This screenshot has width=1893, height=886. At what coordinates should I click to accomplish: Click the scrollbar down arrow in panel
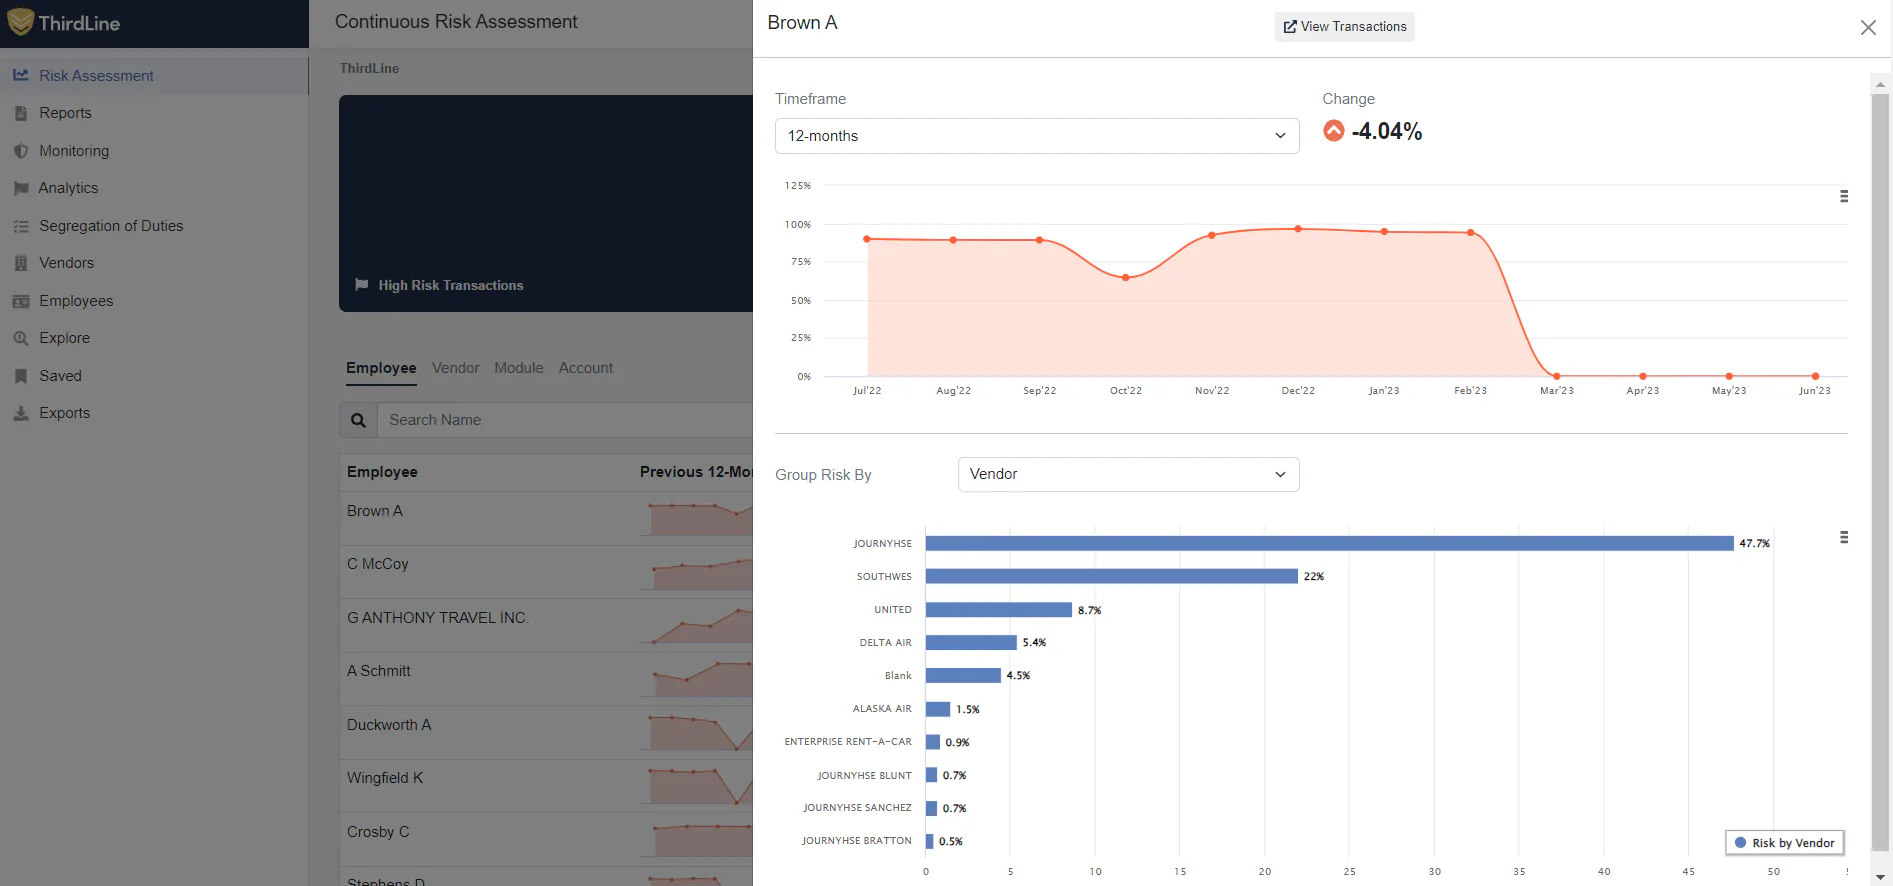tap(1880, 877)
